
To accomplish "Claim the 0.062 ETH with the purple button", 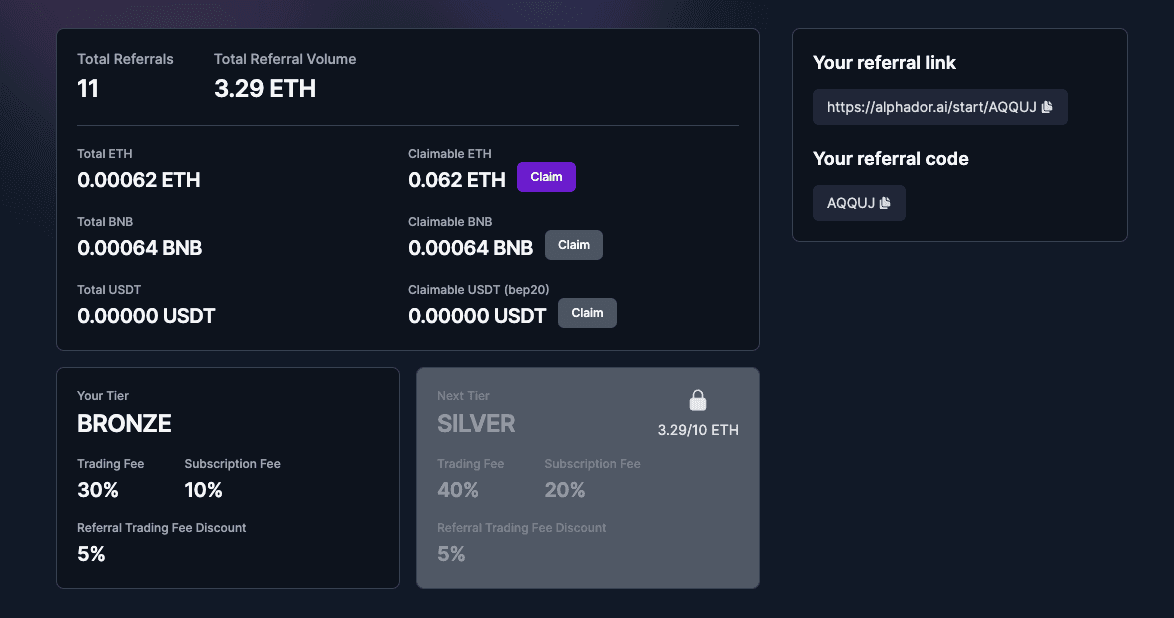I will point(546,177).
